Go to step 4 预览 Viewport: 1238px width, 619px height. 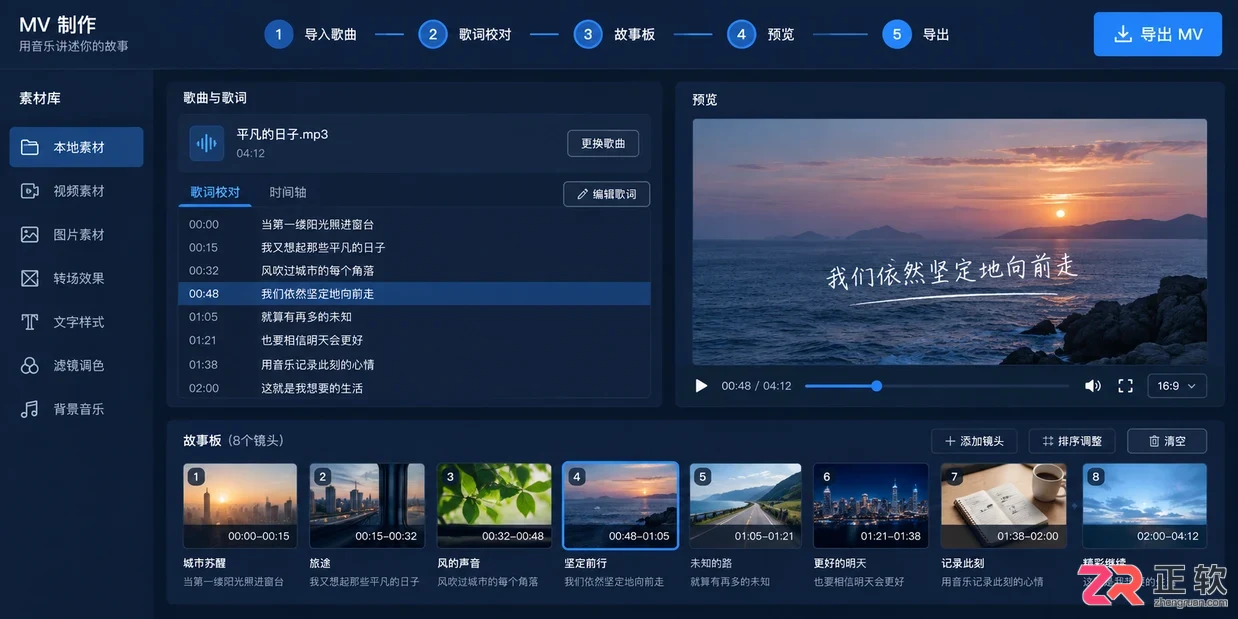click(760, 34)
